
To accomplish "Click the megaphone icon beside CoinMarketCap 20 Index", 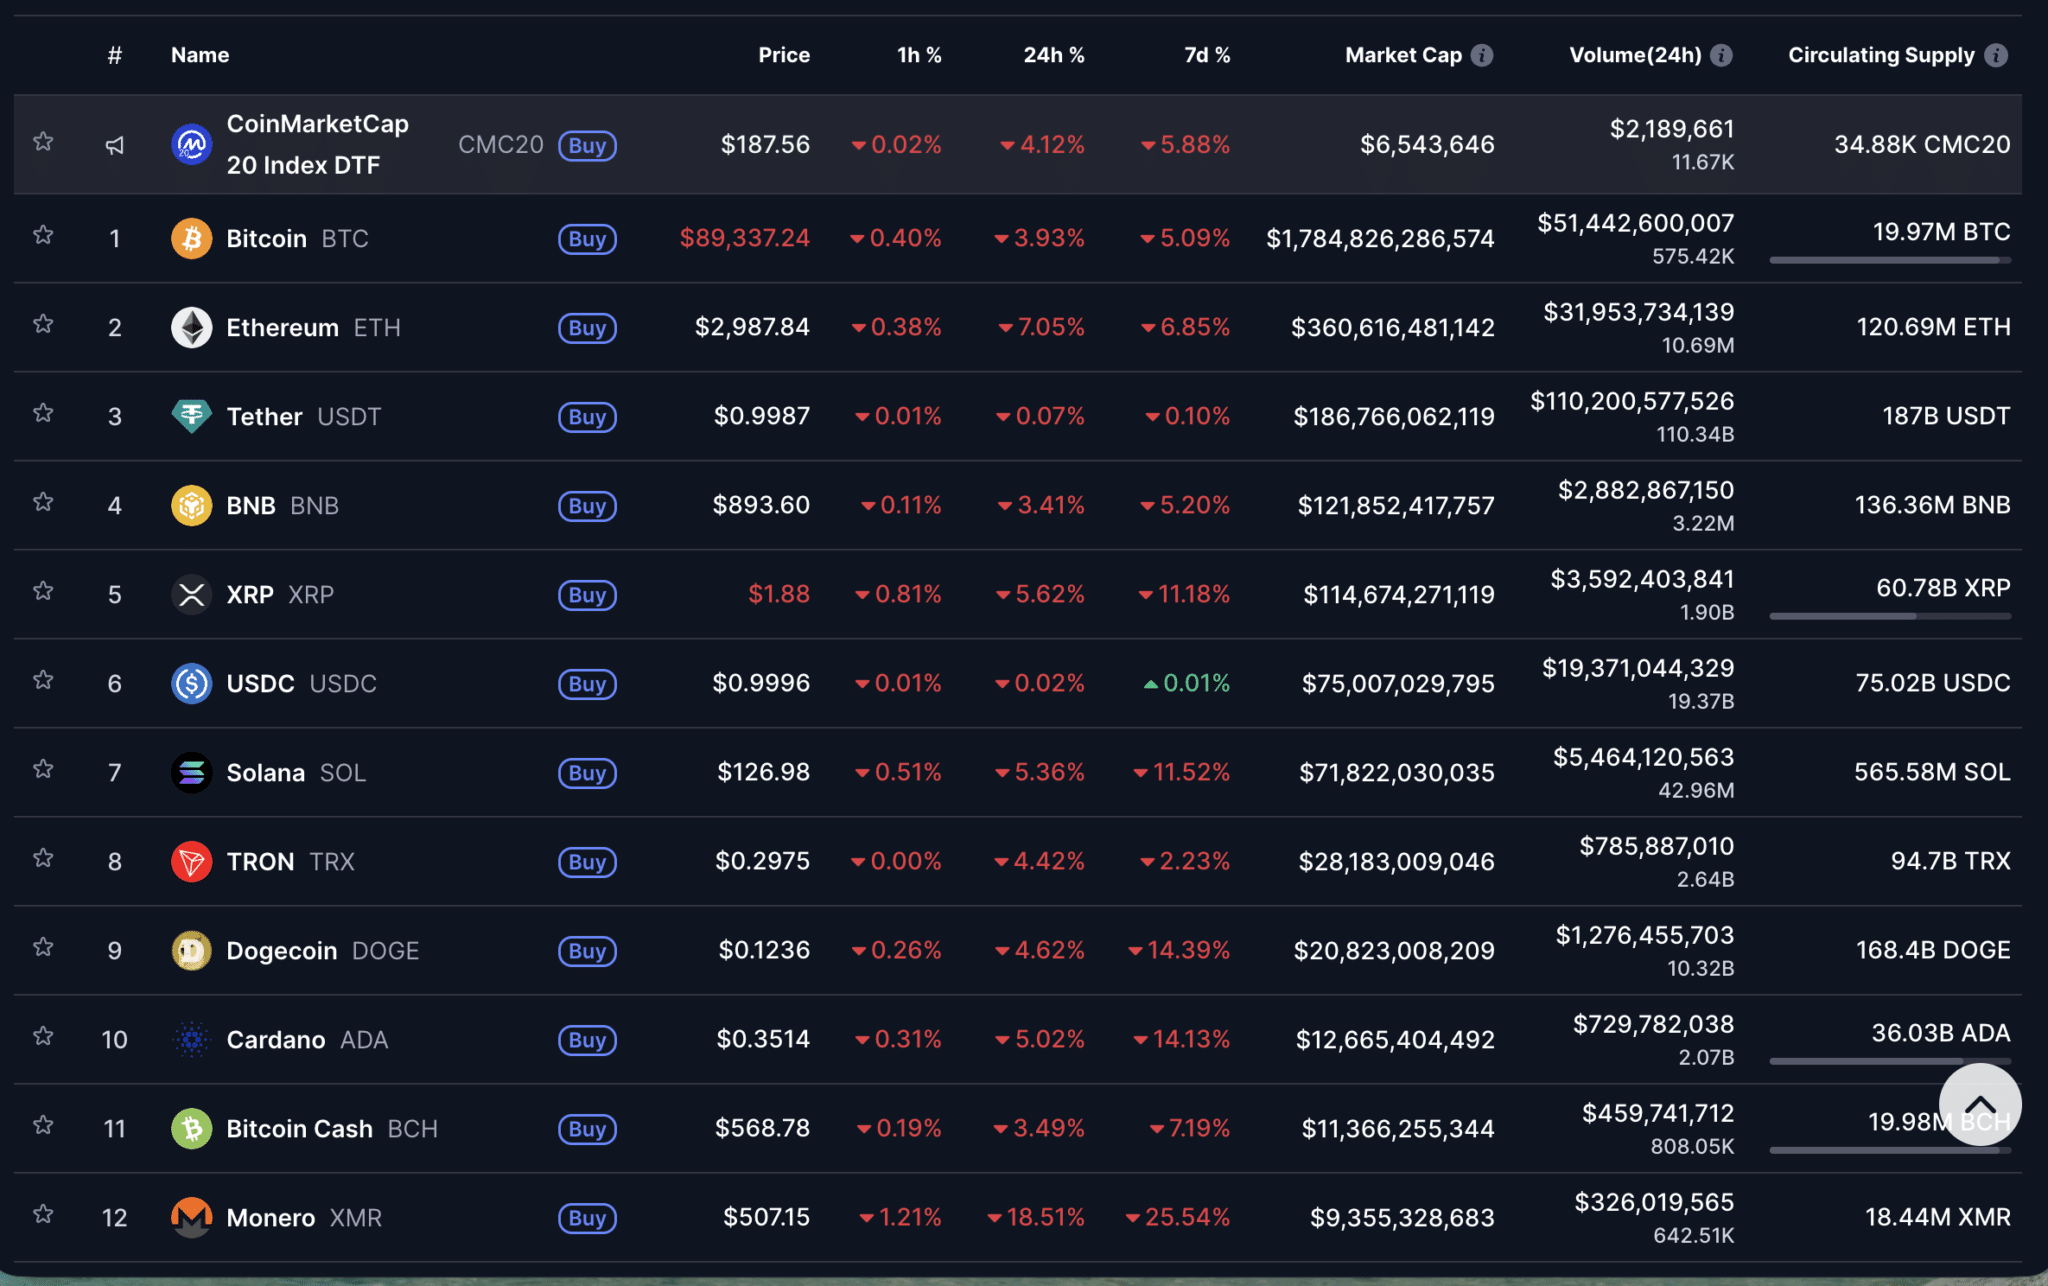I will click(114, 144).
